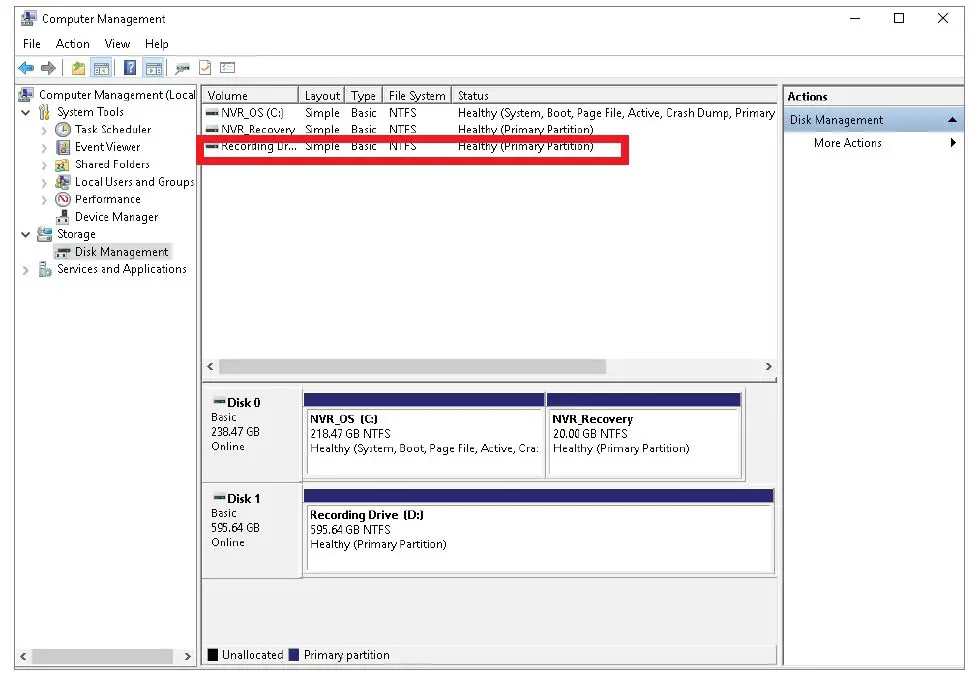The height and width of the screenshot is (678, 979).
Task: Collapse the Storage tree node
Action: point(26,235)
